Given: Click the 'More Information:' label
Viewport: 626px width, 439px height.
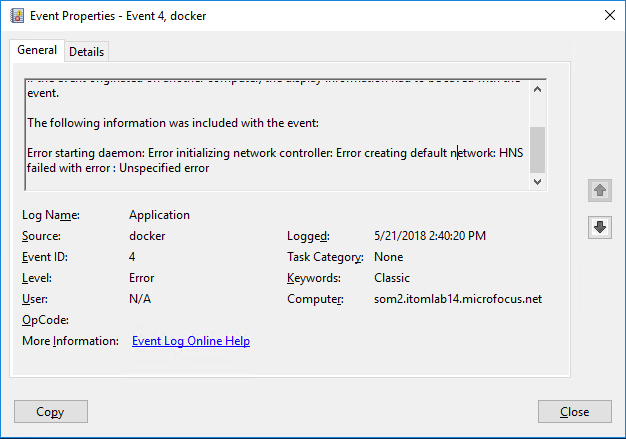Looking at the screenshot, I should point(70,341).
